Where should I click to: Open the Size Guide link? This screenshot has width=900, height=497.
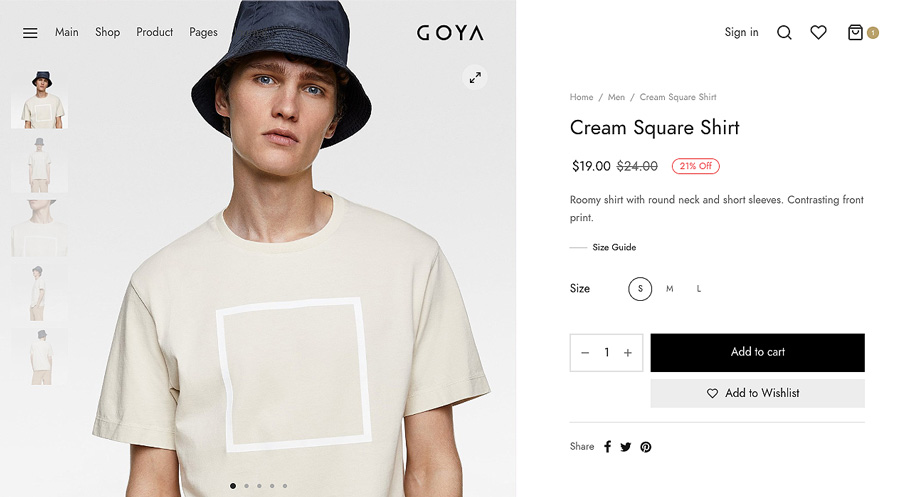pyautogui.click(x=614, y=247)
